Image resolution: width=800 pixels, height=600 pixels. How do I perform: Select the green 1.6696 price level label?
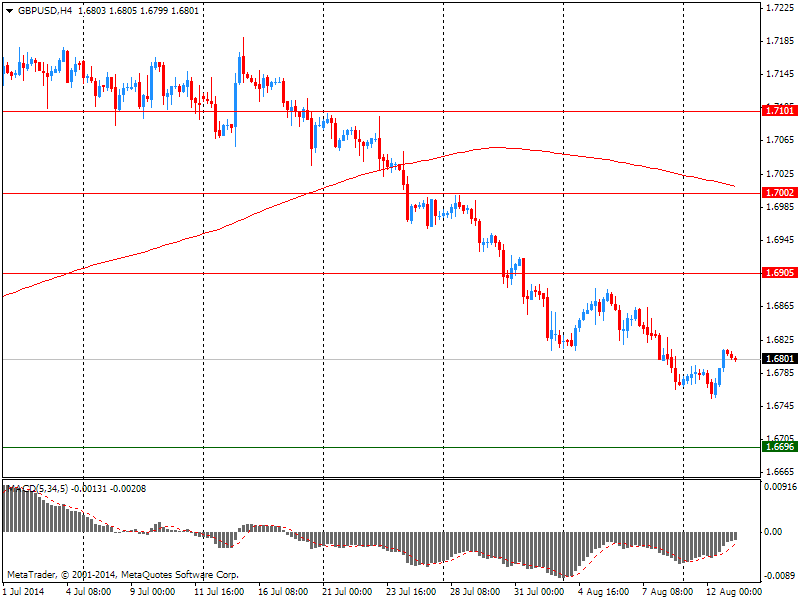[x=780, y=447]
